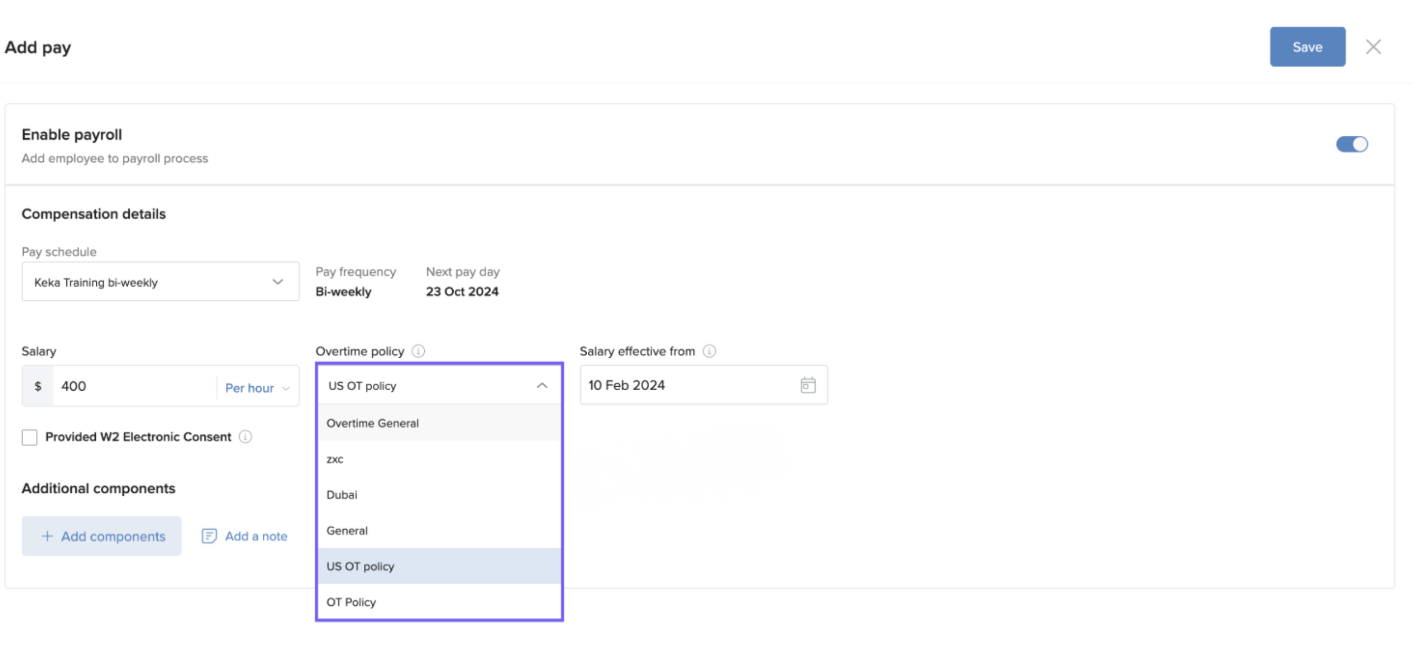Click info icon beside Overtime policy
Screen dimensions: 1424x661
(418, 351)
